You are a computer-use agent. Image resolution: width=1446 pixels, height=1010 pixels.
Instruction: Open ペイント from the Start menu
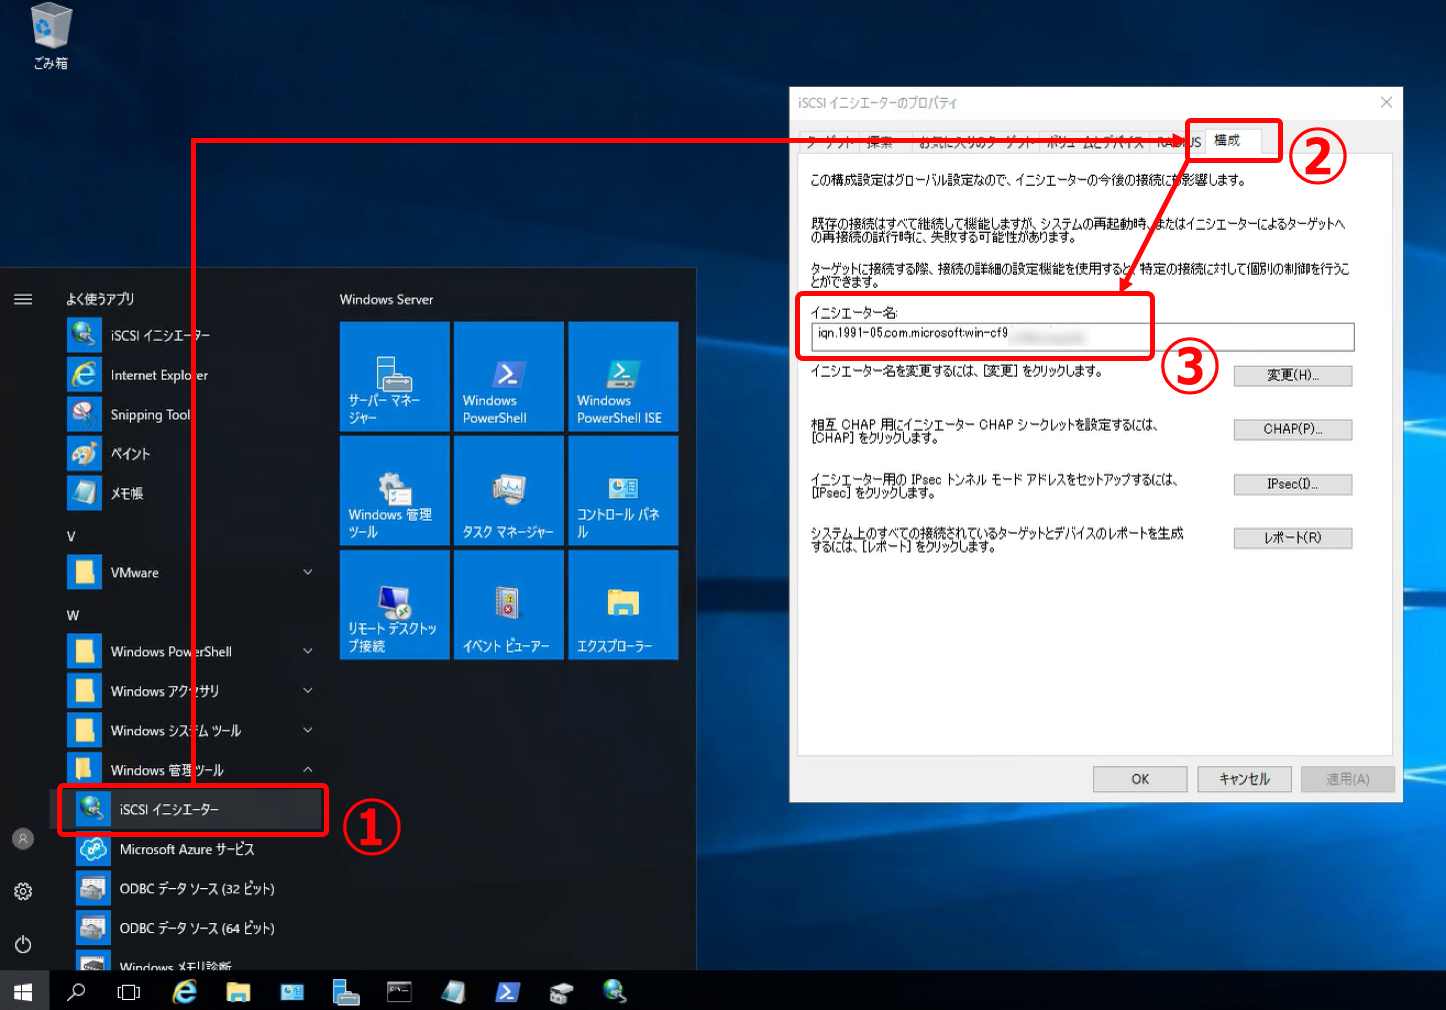[x=190, y=453]
